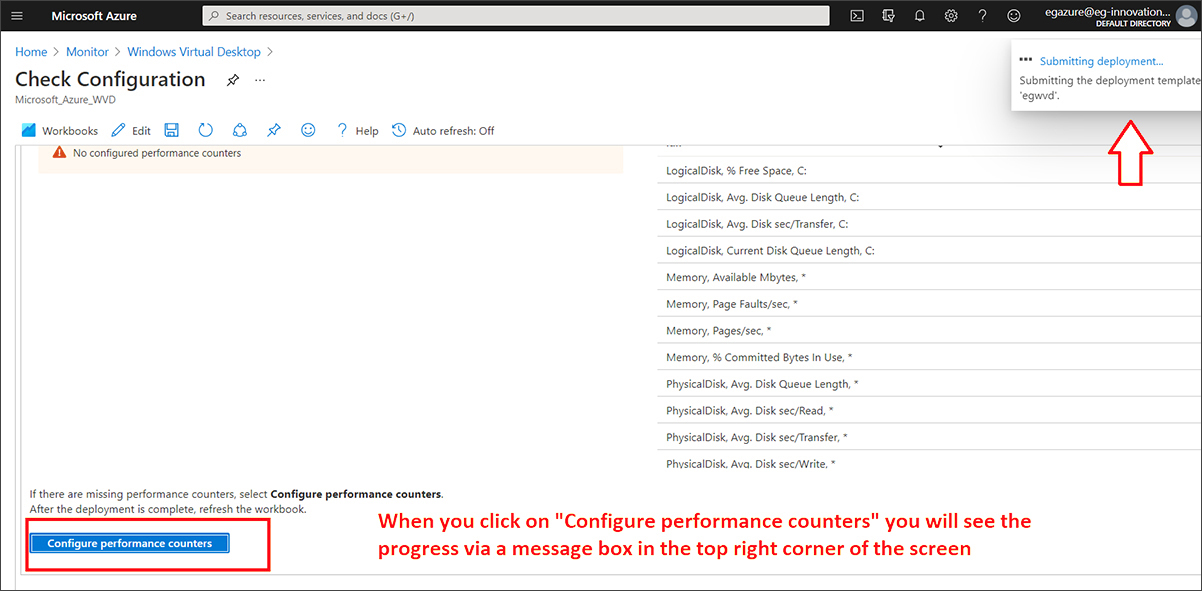Select LogicalDisk, Avg. Disk Queue Length, C: row

929,198
